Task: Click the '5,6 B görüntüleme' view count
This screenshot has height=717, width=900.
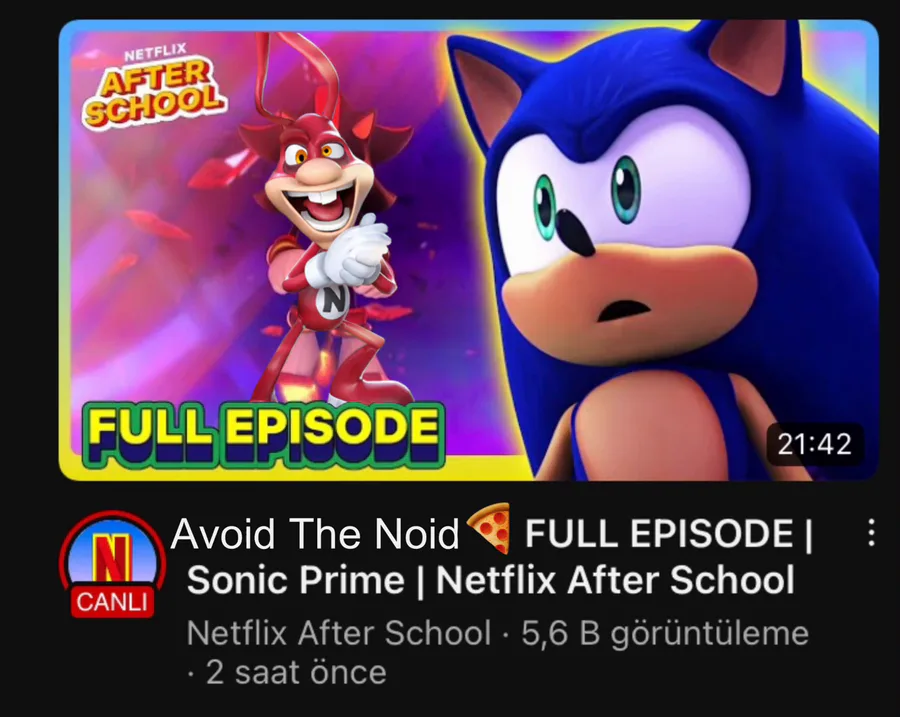Action: click(x=665, y=634)
